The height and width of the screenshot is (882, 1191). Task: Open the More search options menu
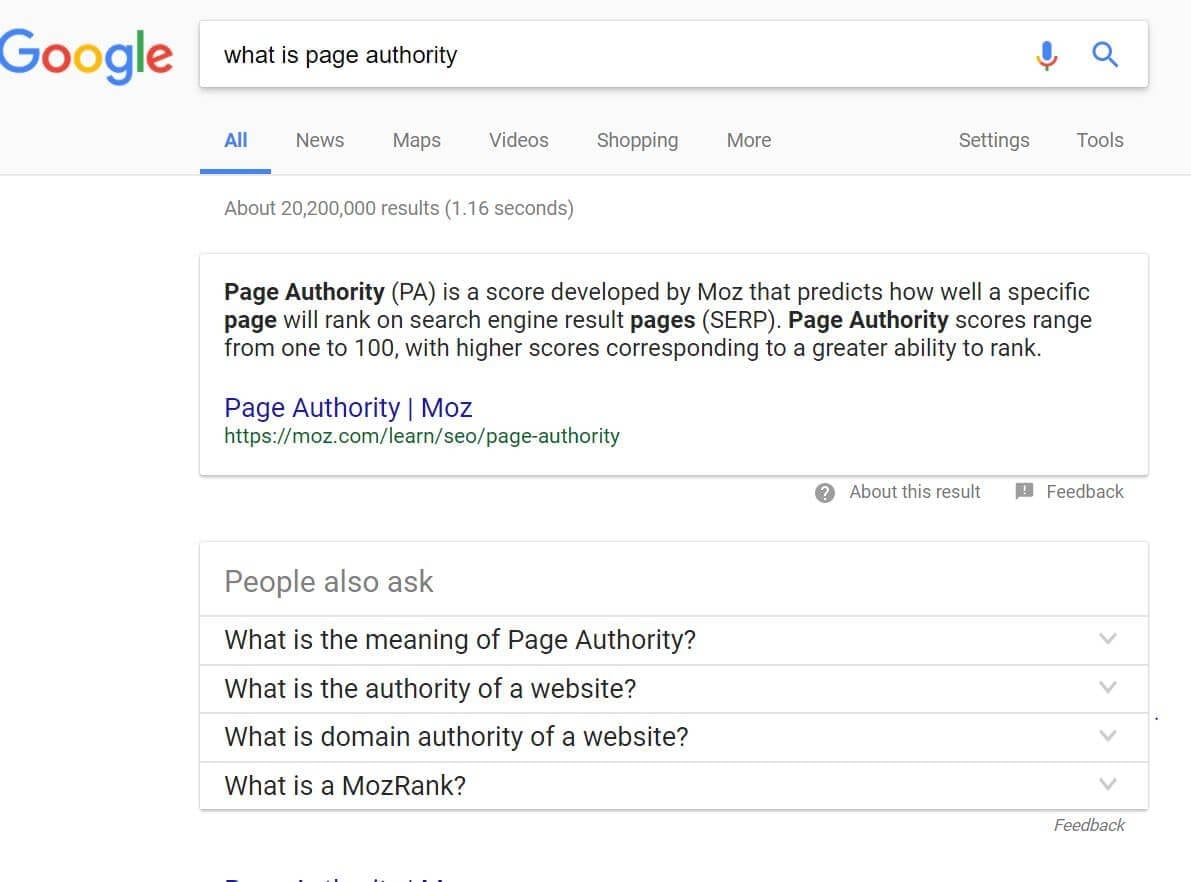click(749, 141)
